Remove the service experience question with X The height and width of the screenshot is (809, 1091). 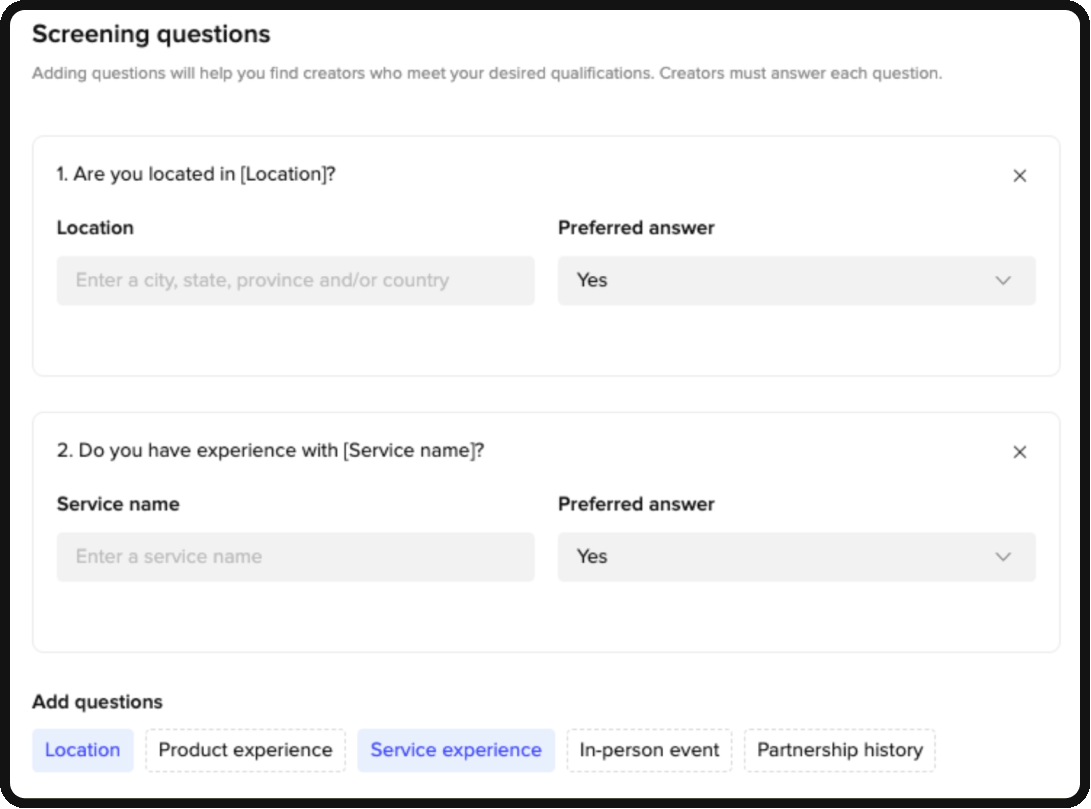[x=1019, y=452]
